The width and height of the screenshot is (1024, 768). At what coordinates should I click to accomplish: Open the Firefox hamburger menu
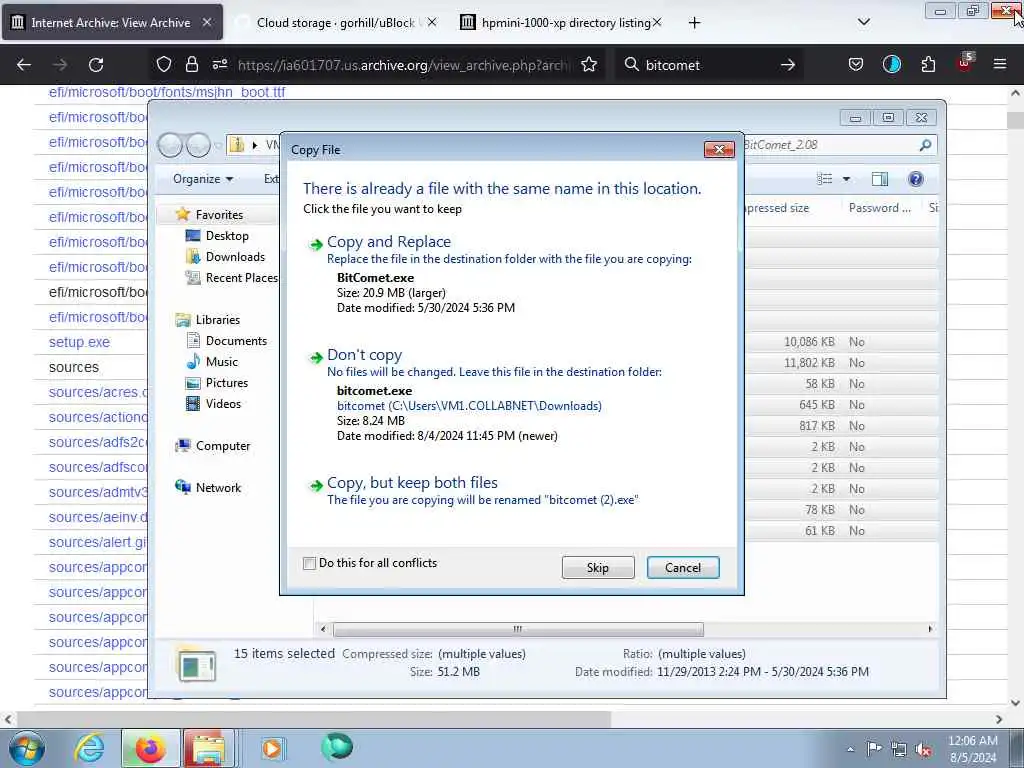(x=1000, y=64)
